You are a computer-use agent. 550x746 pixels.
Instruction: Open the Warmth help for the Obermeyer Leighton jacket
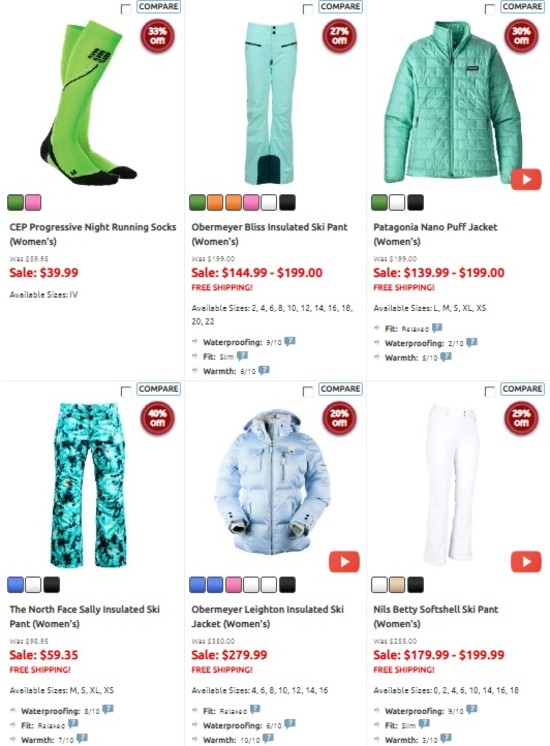pyautogui.click(x=268, y=738)
